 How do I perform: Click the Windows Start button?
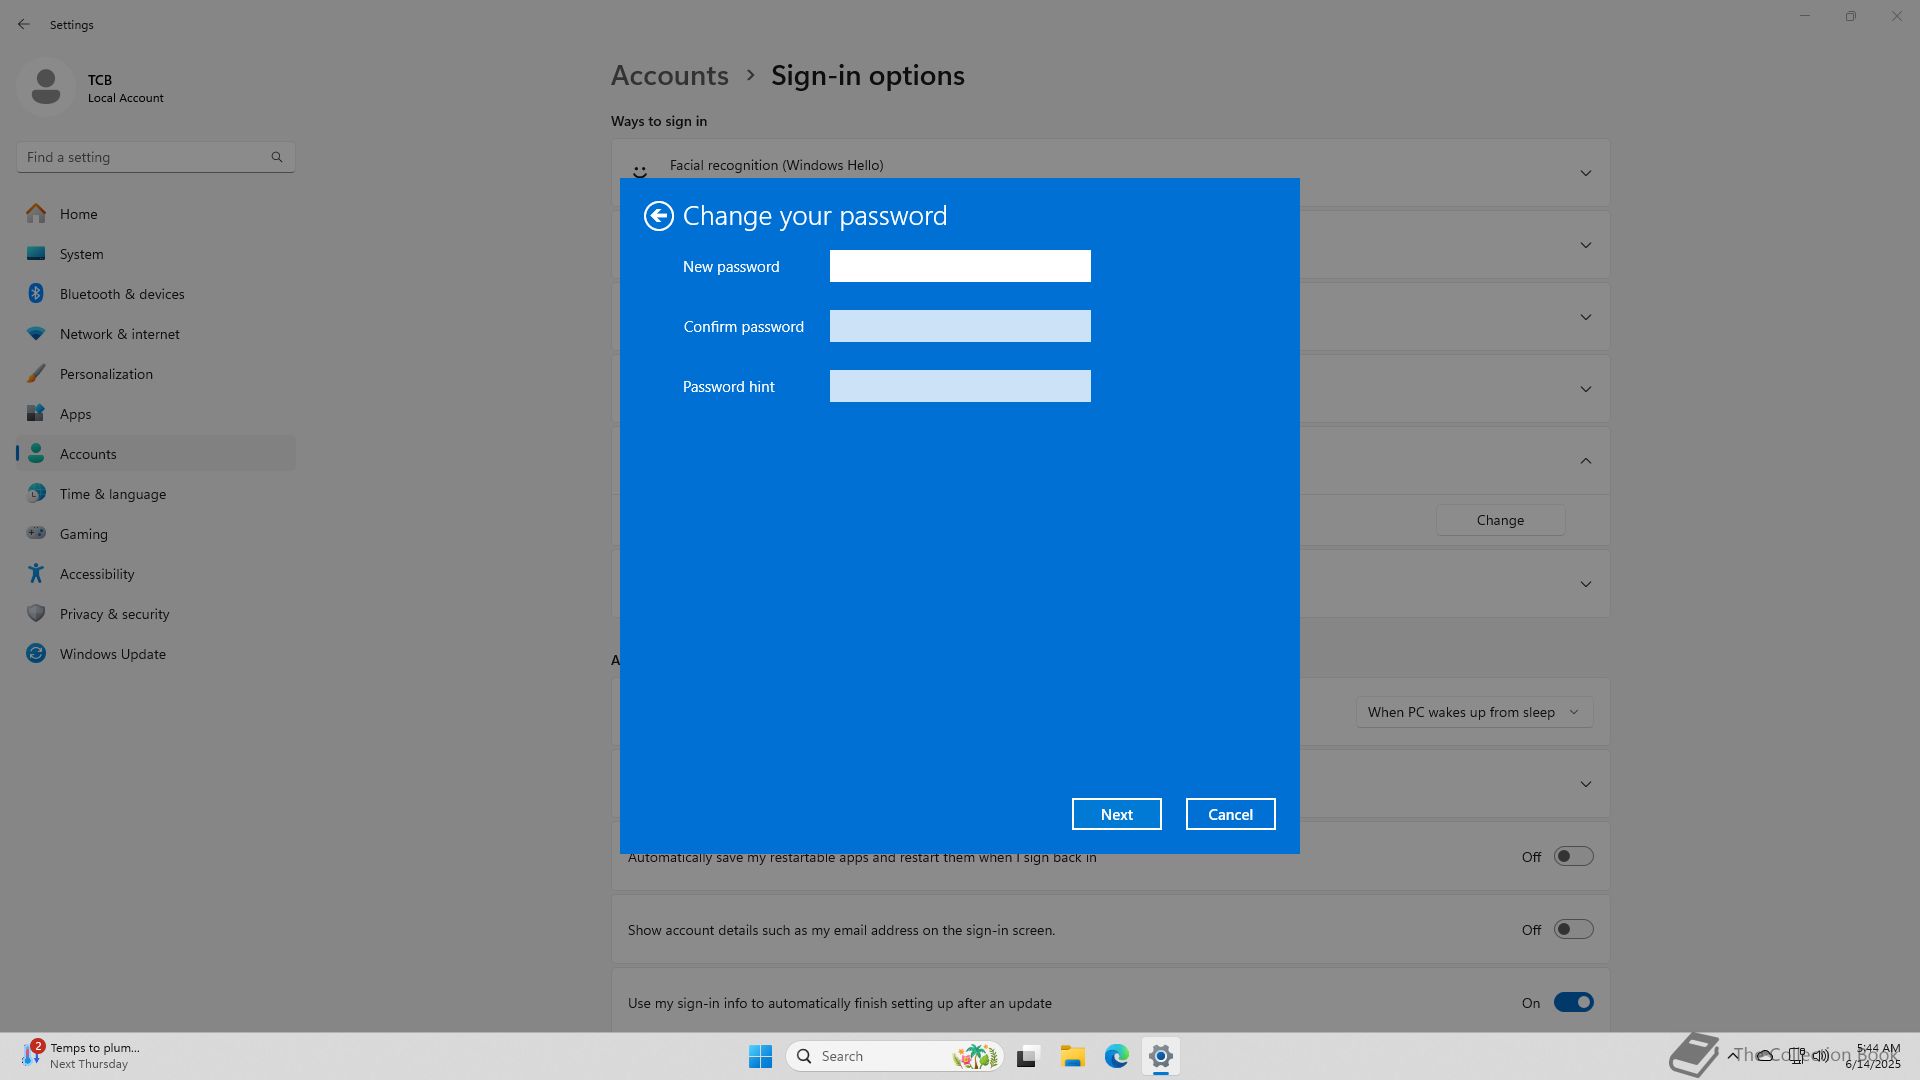coord(760,1056)
